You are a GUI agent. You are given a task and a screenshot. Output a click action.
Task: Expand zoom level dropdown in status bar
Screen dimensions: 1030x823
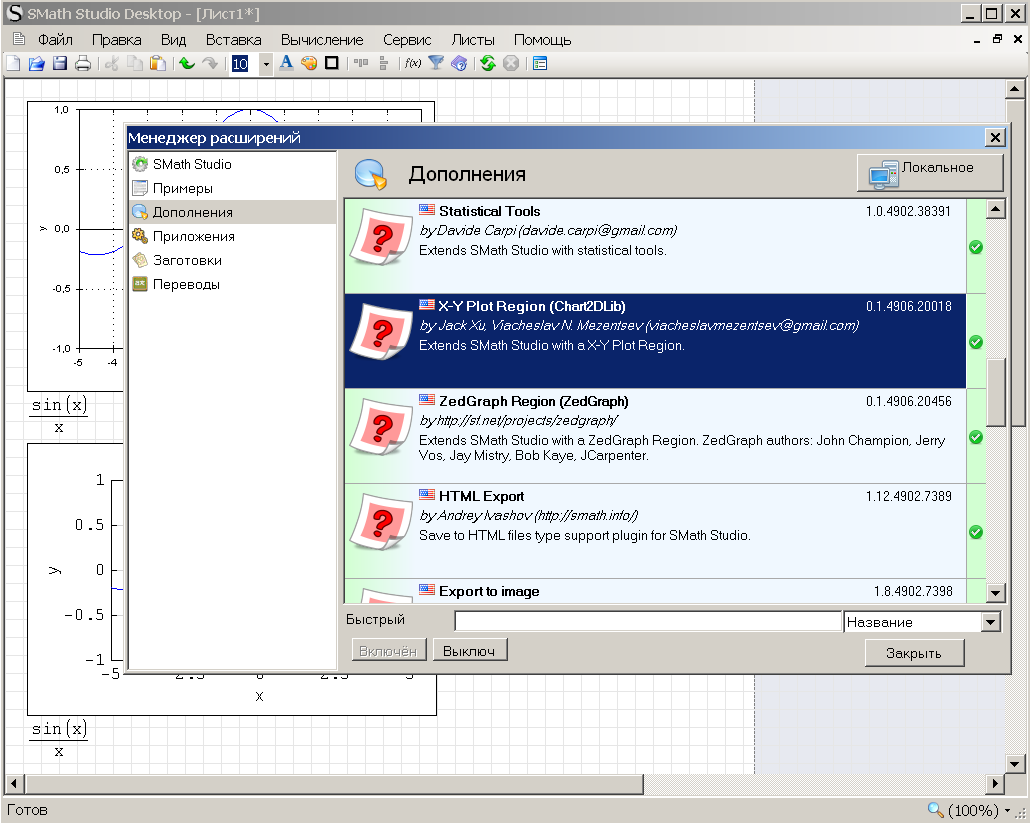pyautogui.click(x=1008, y=811)
